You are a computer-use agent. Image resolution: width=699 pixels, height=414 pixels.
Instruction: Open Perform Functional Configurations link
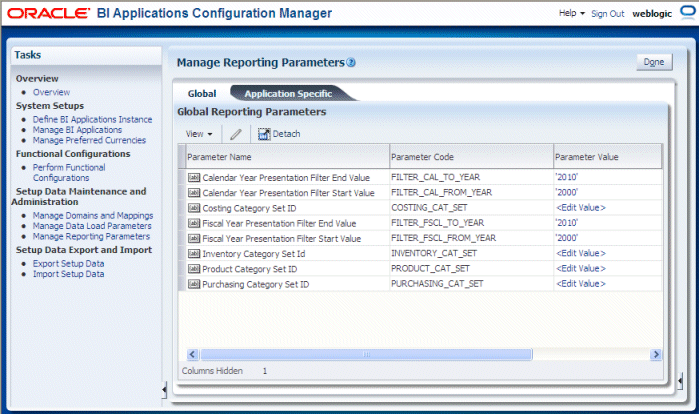[69, 172]
